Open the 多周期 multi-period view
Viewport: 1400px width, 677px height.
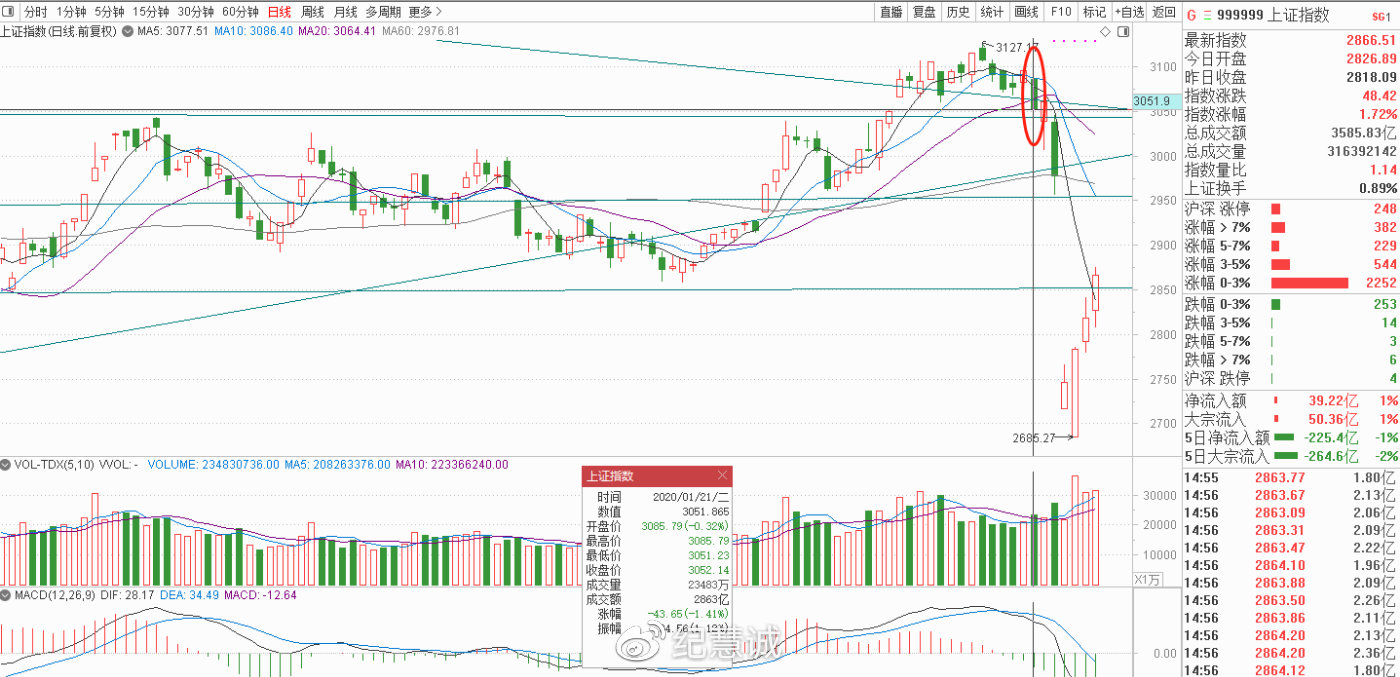[x=382, y=12]
